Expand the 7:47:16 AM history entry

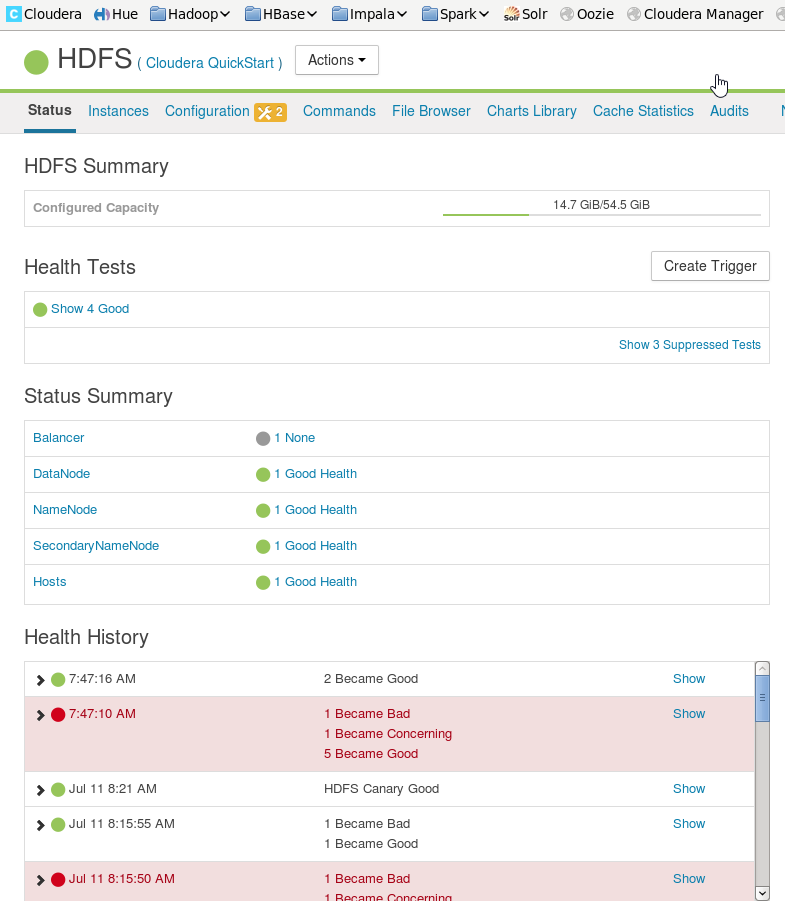(x=40, y=680)
